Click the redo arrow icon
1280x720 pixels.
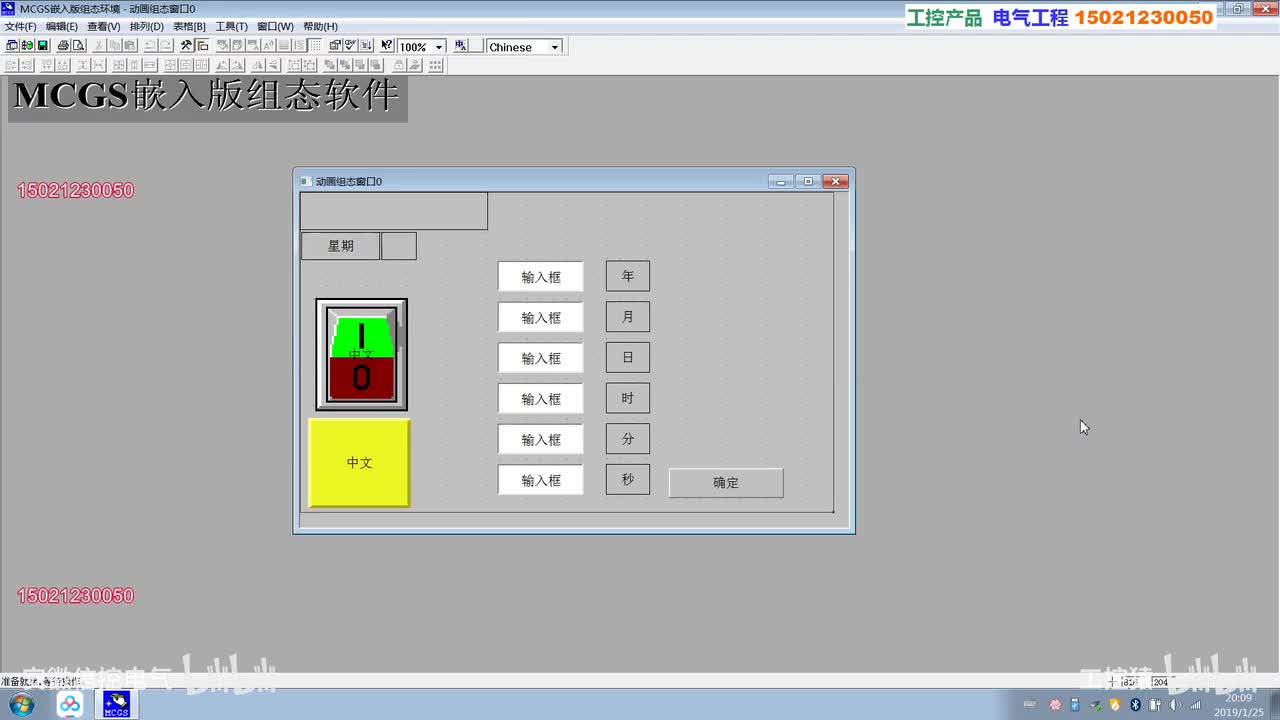tap(166, 46)
